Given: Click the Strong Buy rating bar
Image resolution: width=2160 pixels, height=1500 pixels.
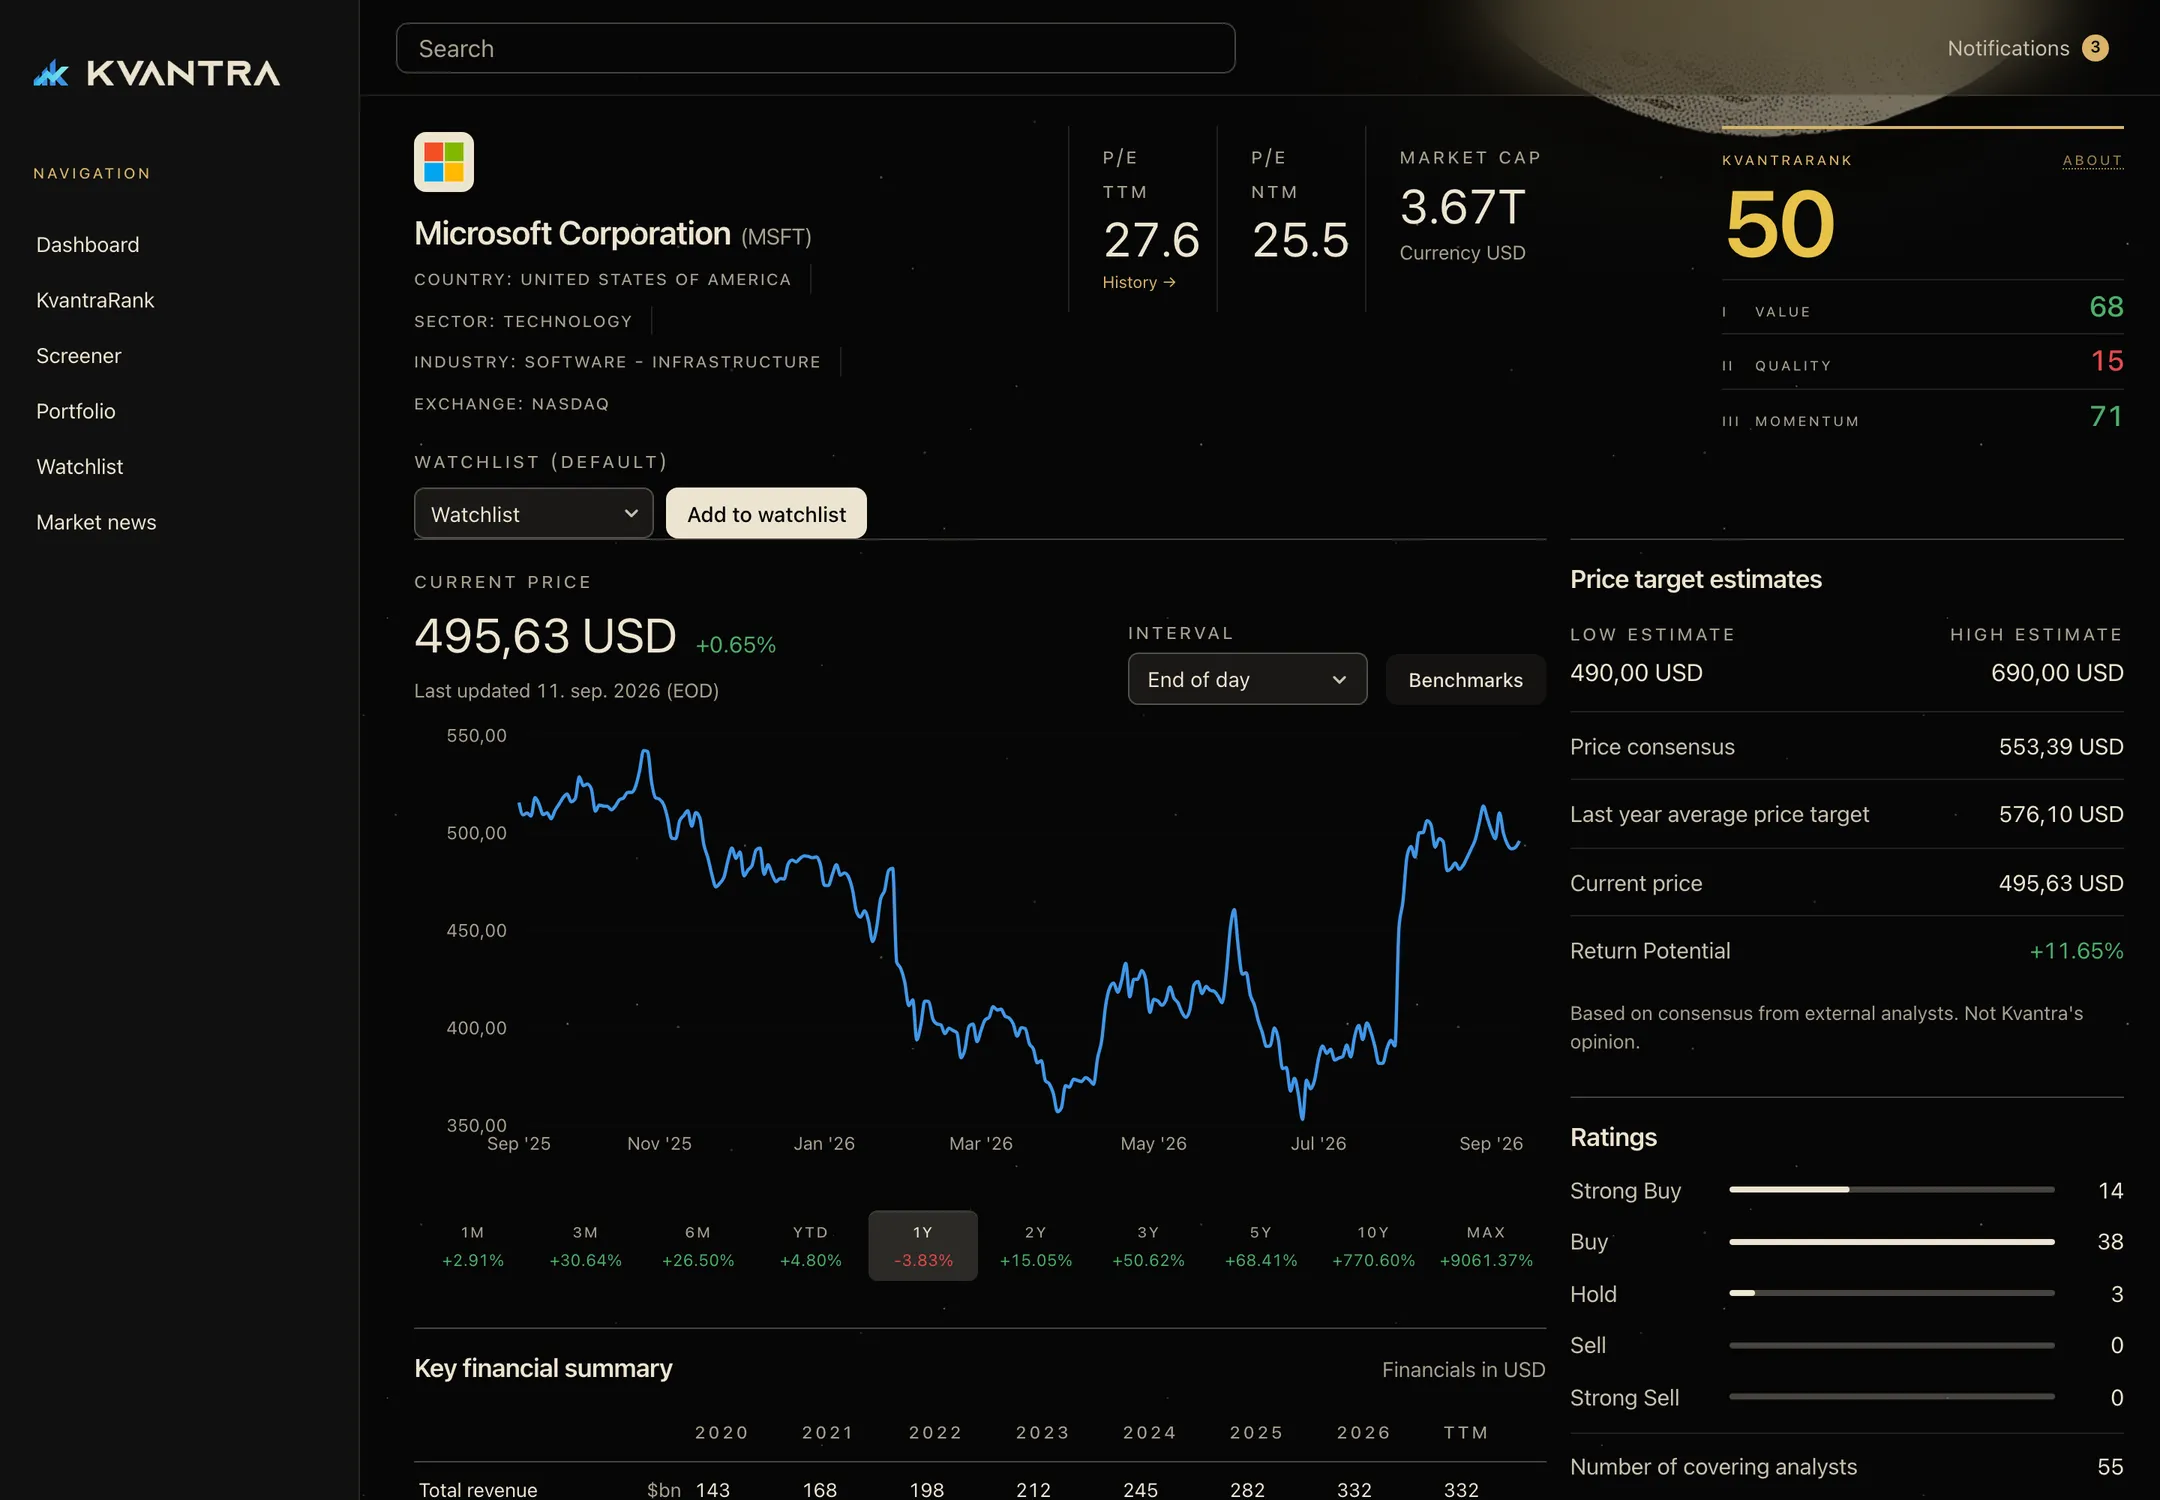Looking at the screenshot, I should pos(1891,1190).
